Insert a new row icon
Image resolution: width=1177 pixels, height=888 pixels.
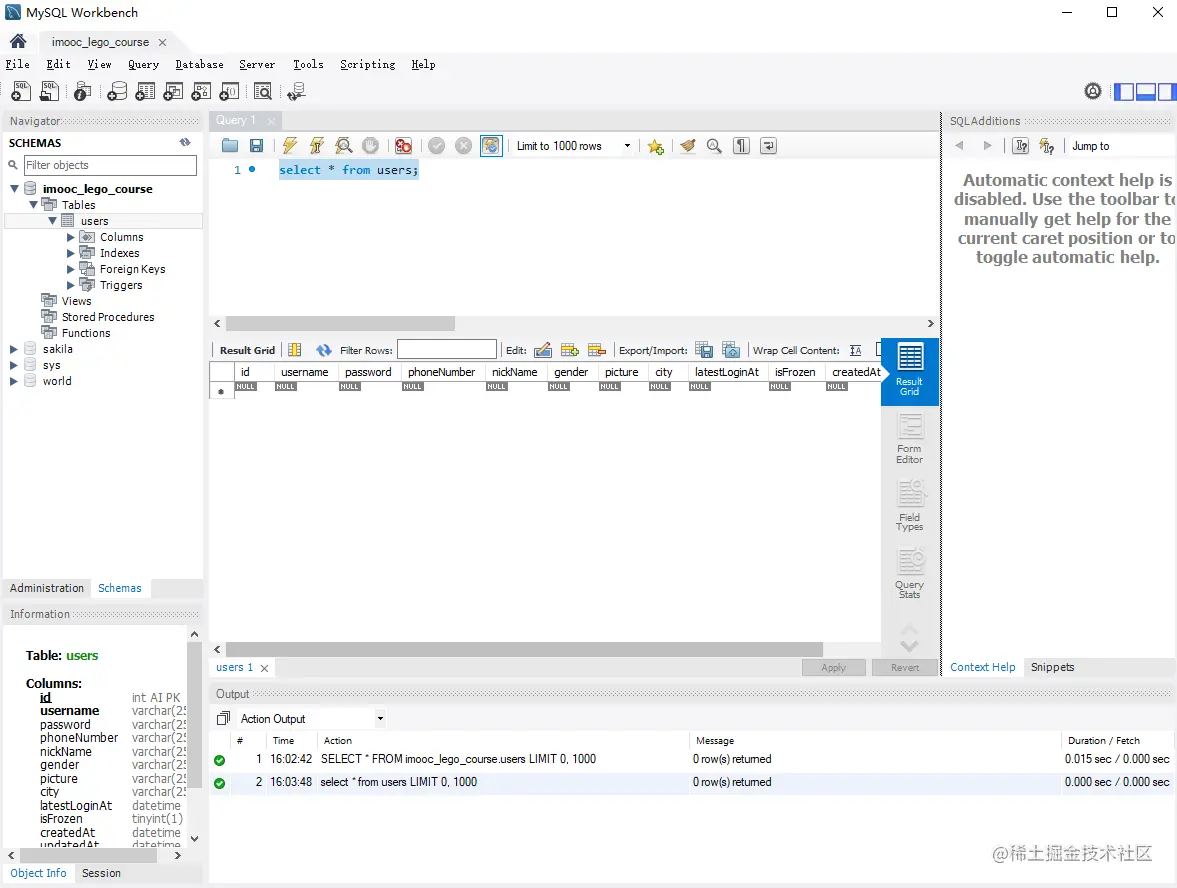pos(570,350)
